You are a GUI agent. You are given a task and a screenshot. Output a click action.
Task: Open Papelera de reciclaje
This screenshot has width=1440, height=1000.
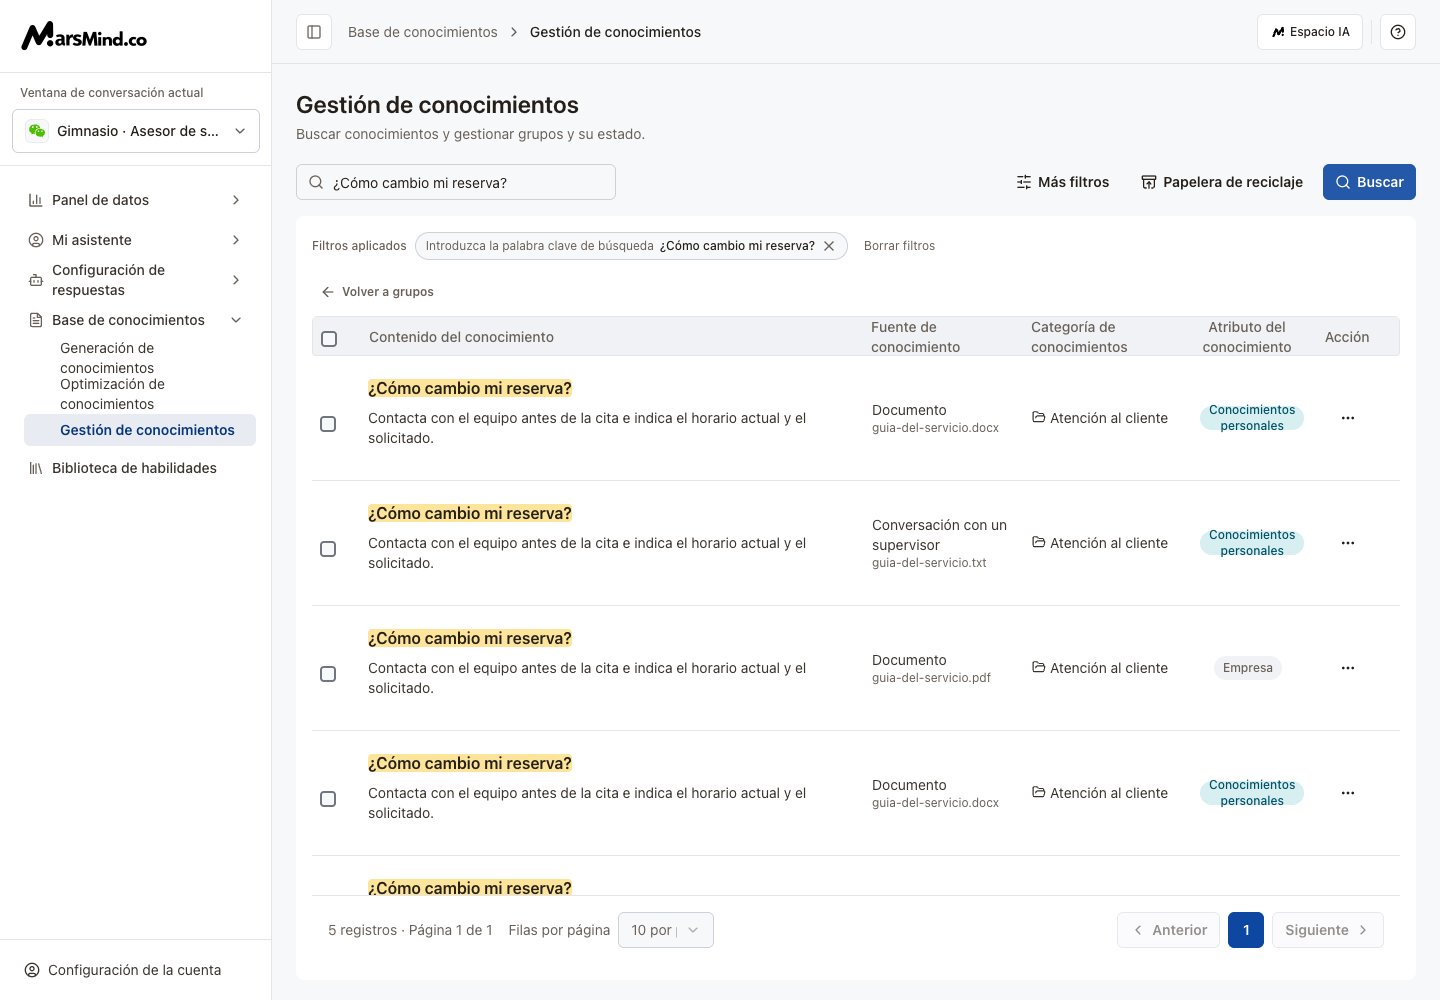1222,182
